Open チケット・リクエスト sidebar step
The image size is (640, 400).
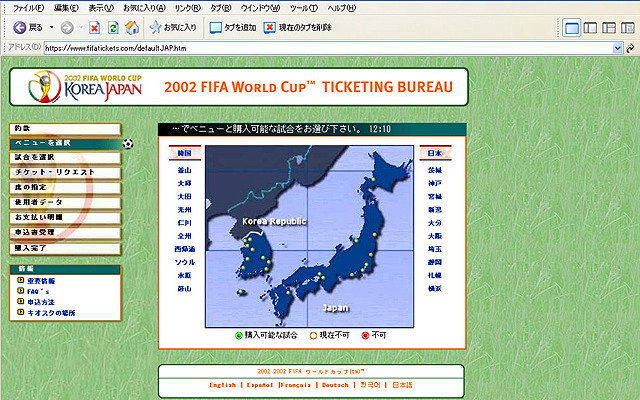click(65, 173)
